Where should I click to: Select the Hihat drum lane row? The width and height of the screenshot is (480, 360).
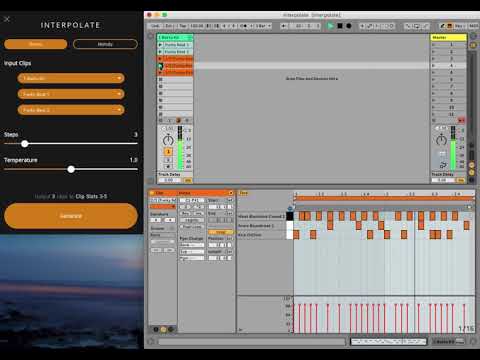point(262,216)
